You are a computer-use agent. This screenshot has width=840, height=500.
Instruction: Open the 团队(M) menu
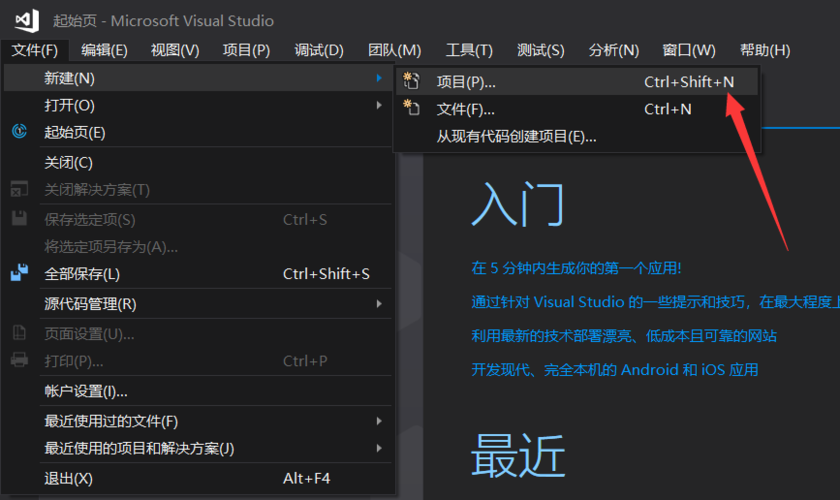pos(395,50)
